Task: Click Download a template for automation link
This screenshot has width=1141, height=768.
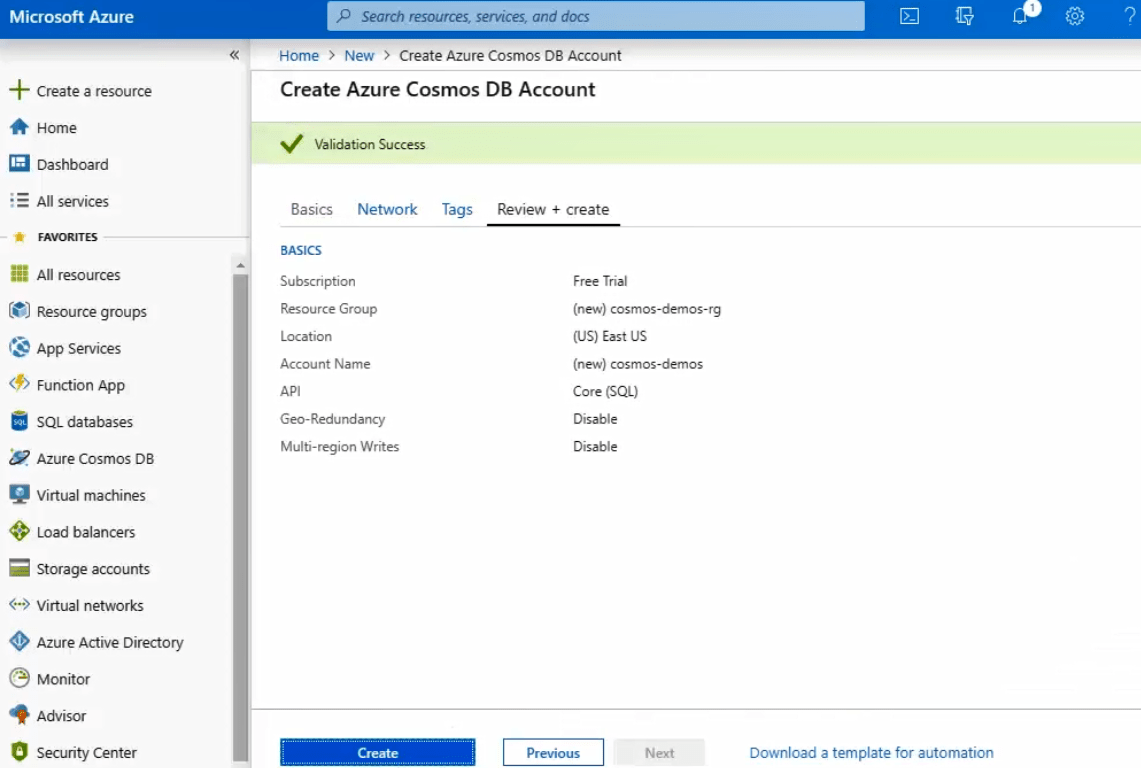Action: point(871,753)
